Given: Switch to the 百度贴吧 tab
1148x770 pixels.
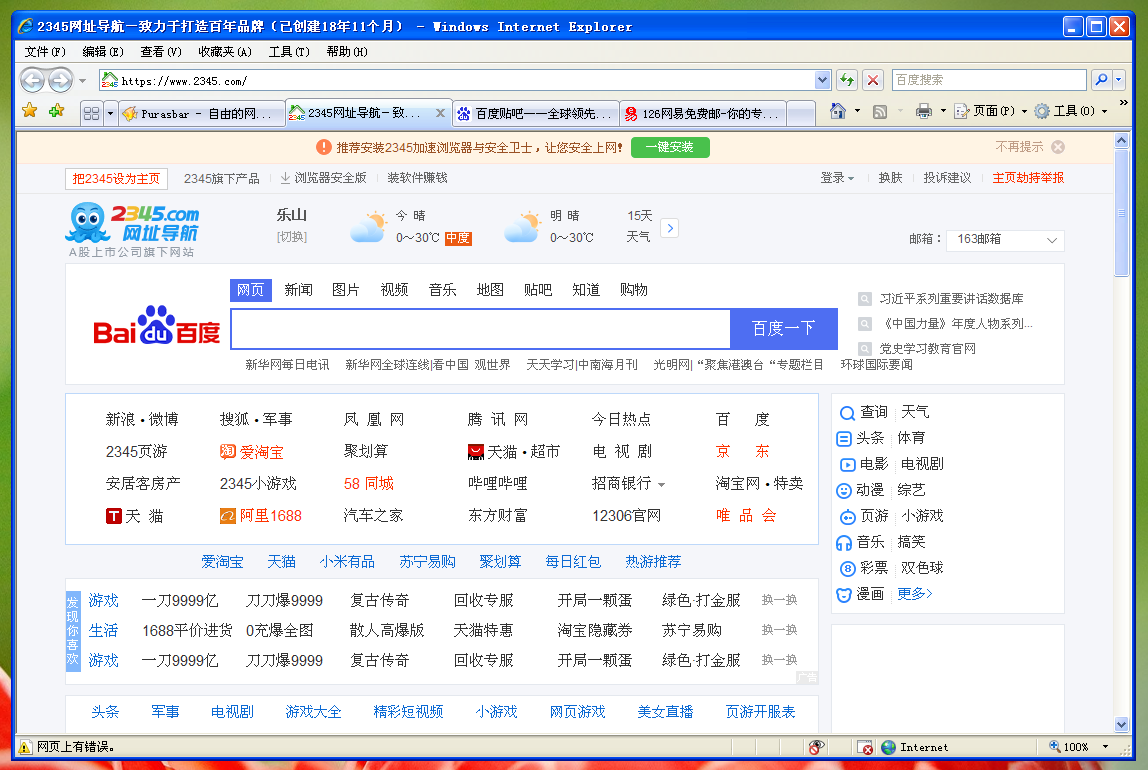Looking at the screenshot, I should [x=535, y=113].
